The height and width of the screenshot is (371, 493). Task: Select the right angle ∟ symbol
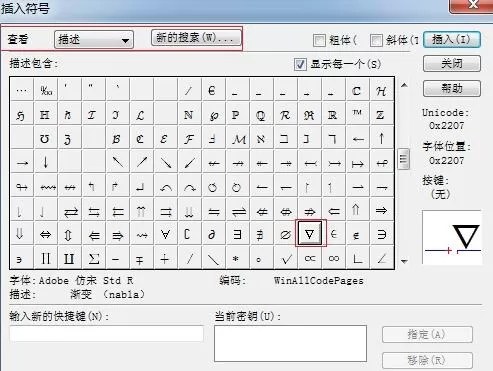coord(357,258)
